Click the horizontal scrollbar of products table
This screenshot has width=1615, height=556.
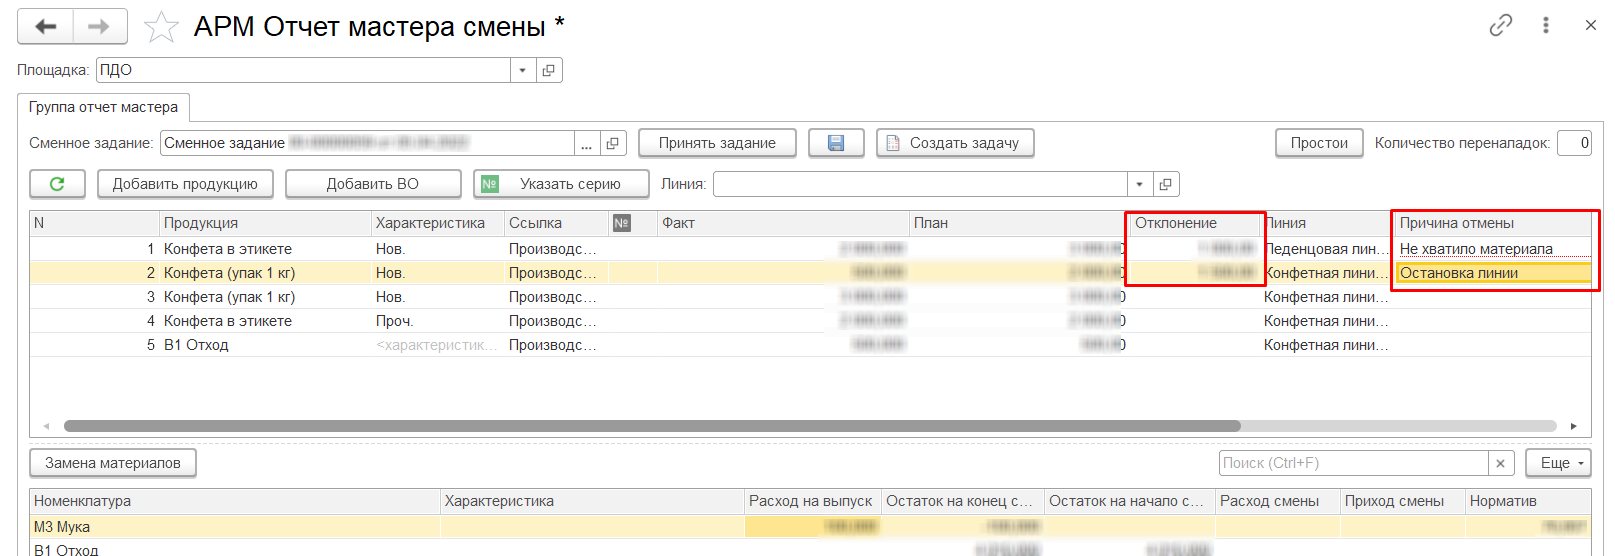point(650,426)
